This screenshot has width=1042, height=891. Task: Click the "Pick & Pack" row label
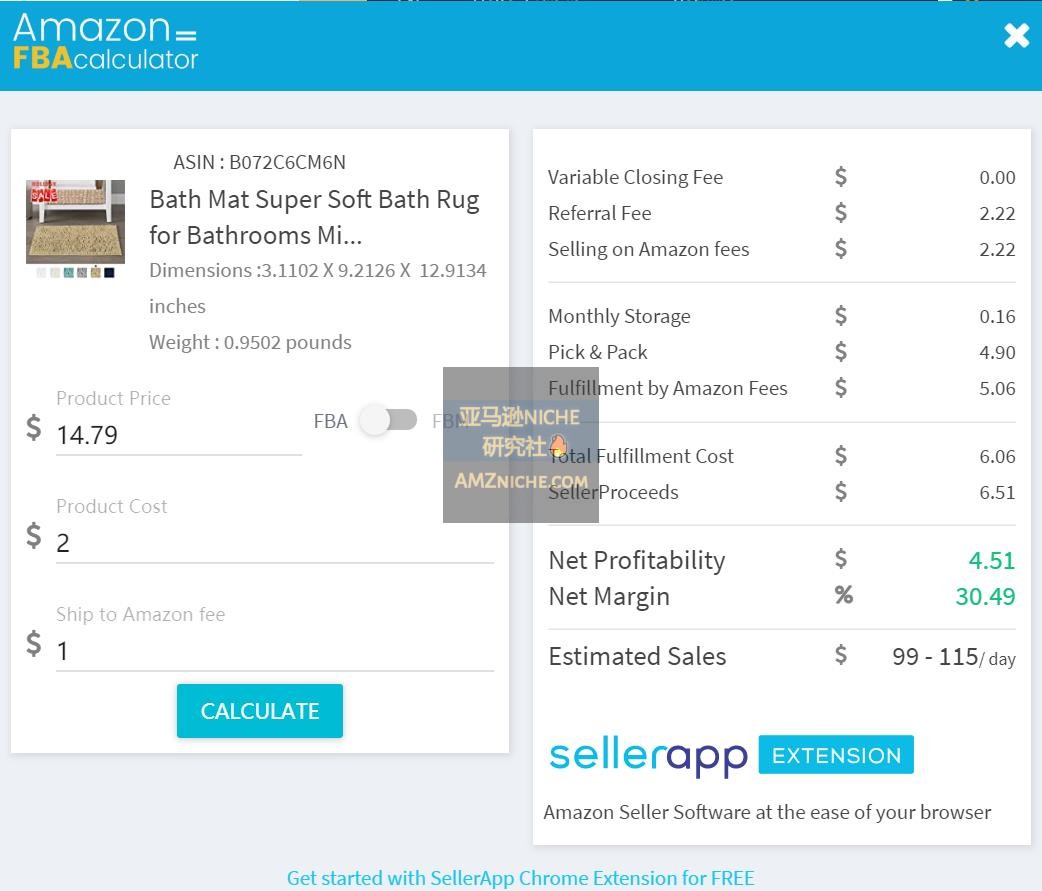click(597, 352)
